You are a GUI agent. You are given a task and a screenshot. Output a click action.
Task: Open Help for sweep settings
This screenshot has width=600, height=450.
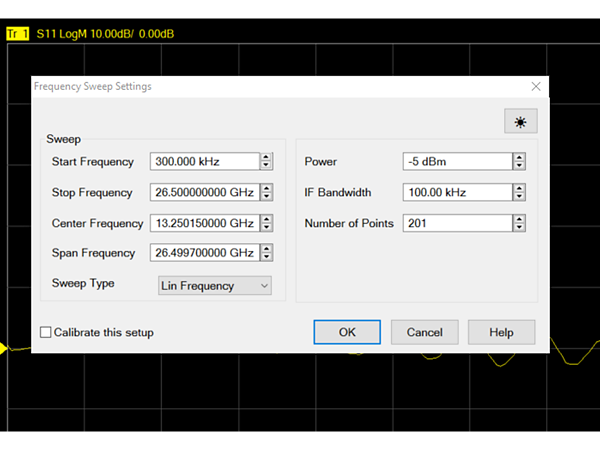tap(501, 332)
